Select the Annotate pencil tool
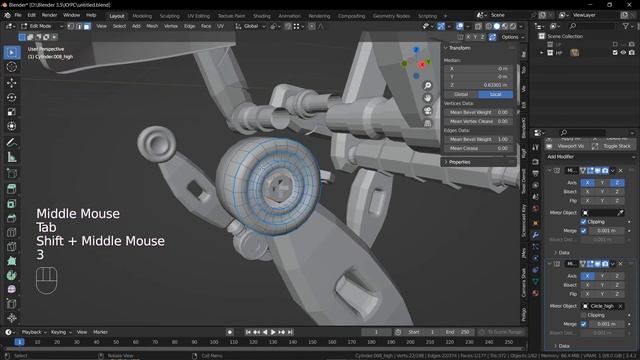This screenshot has height=360, width=640. (x=11, y=142)
